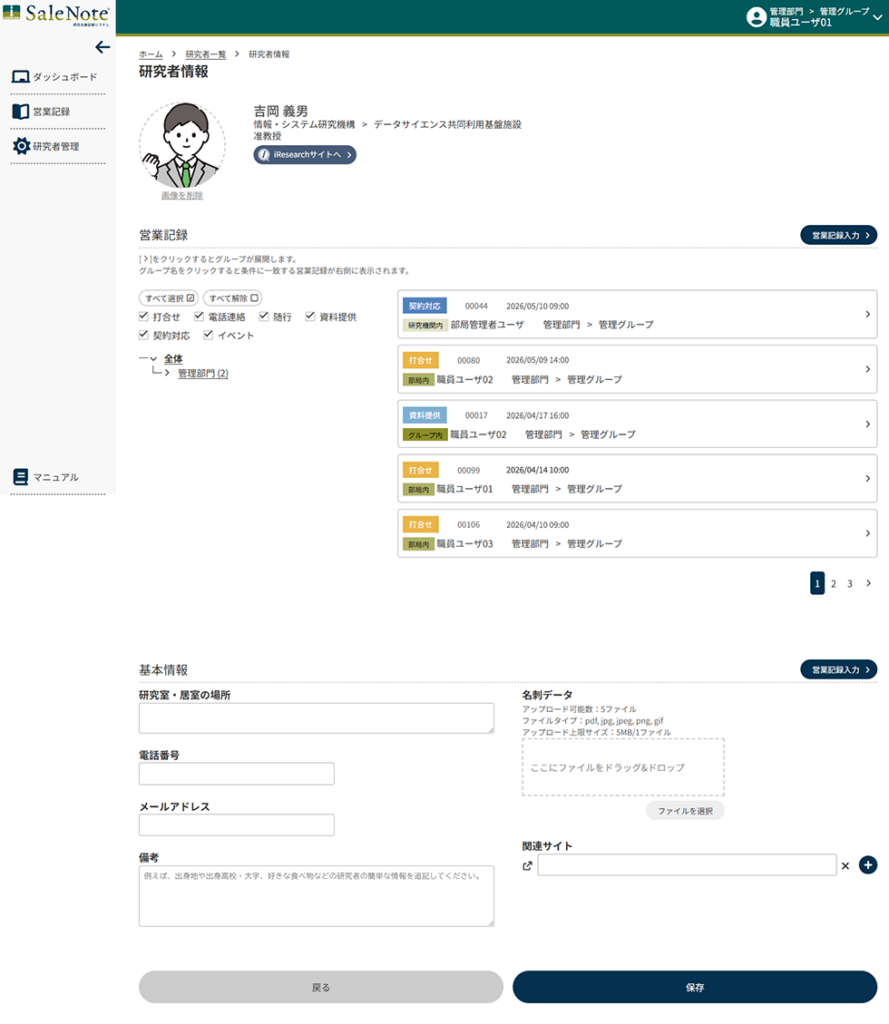The image size is (889, 1024).
Task: Click the user account avatar icon
Action: (756, 17)
